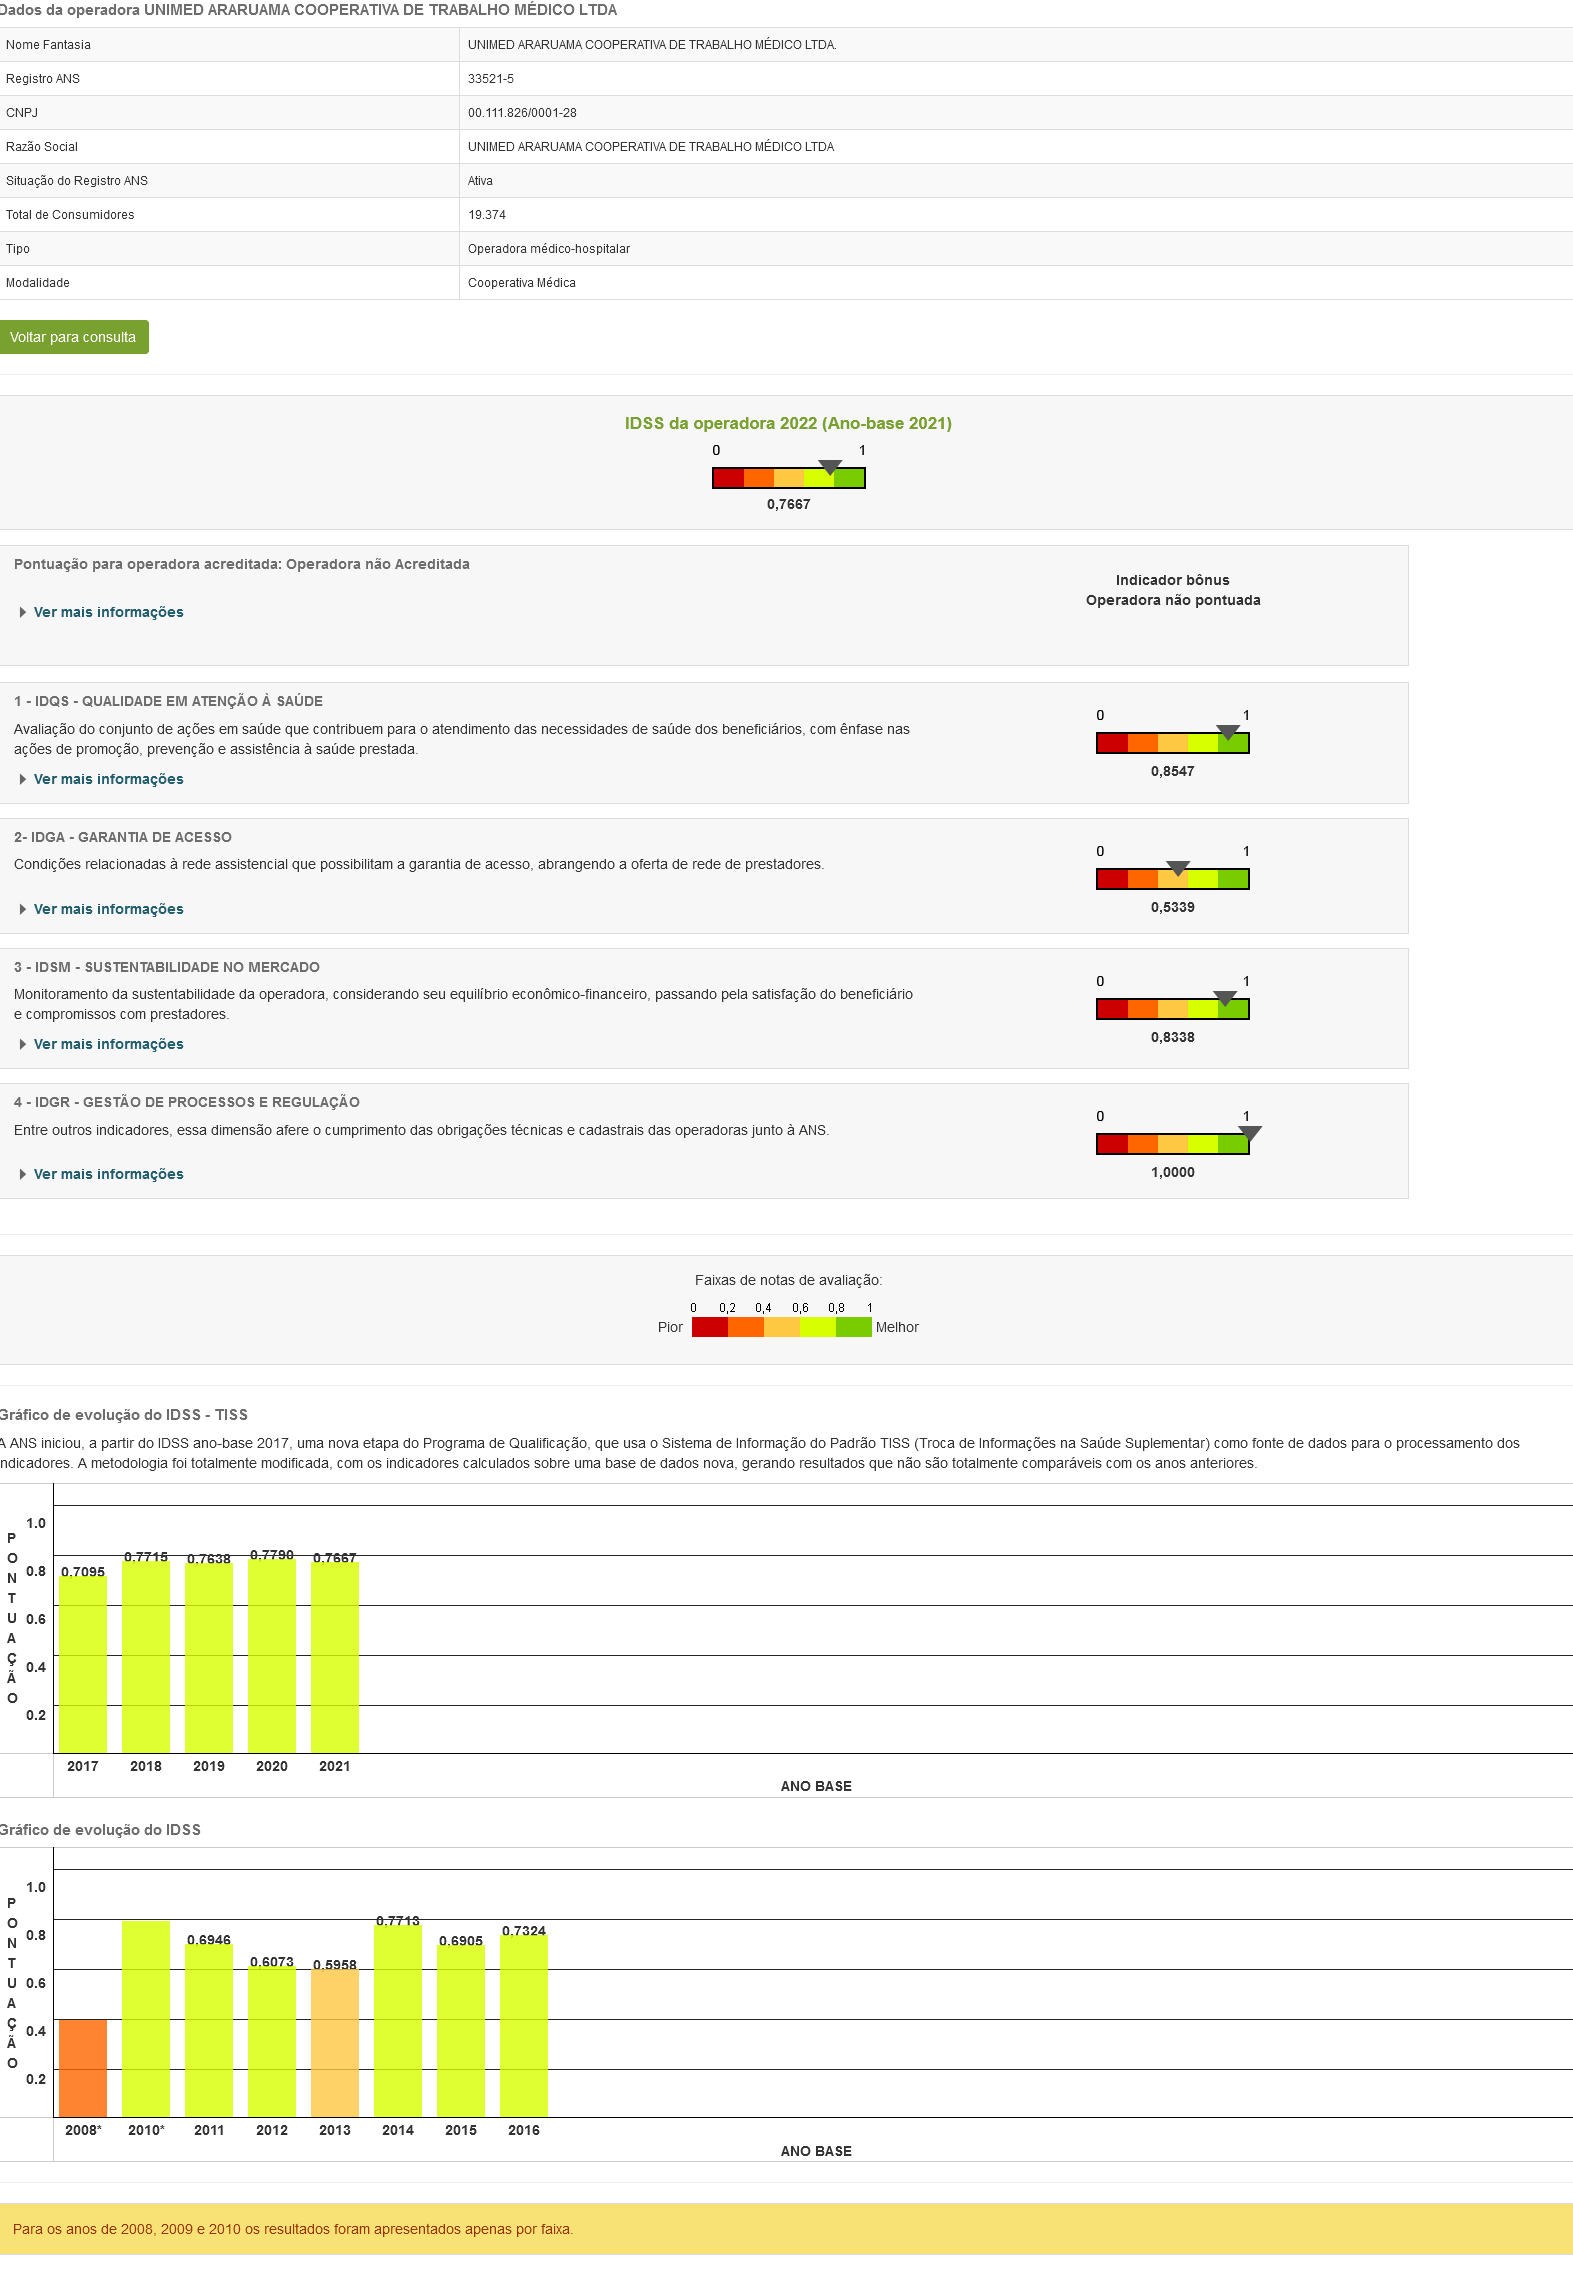Select the 2015 bar in IDSS chart
The height and width of the screenshot is (2273, 1573).
tap(461, 2031)
